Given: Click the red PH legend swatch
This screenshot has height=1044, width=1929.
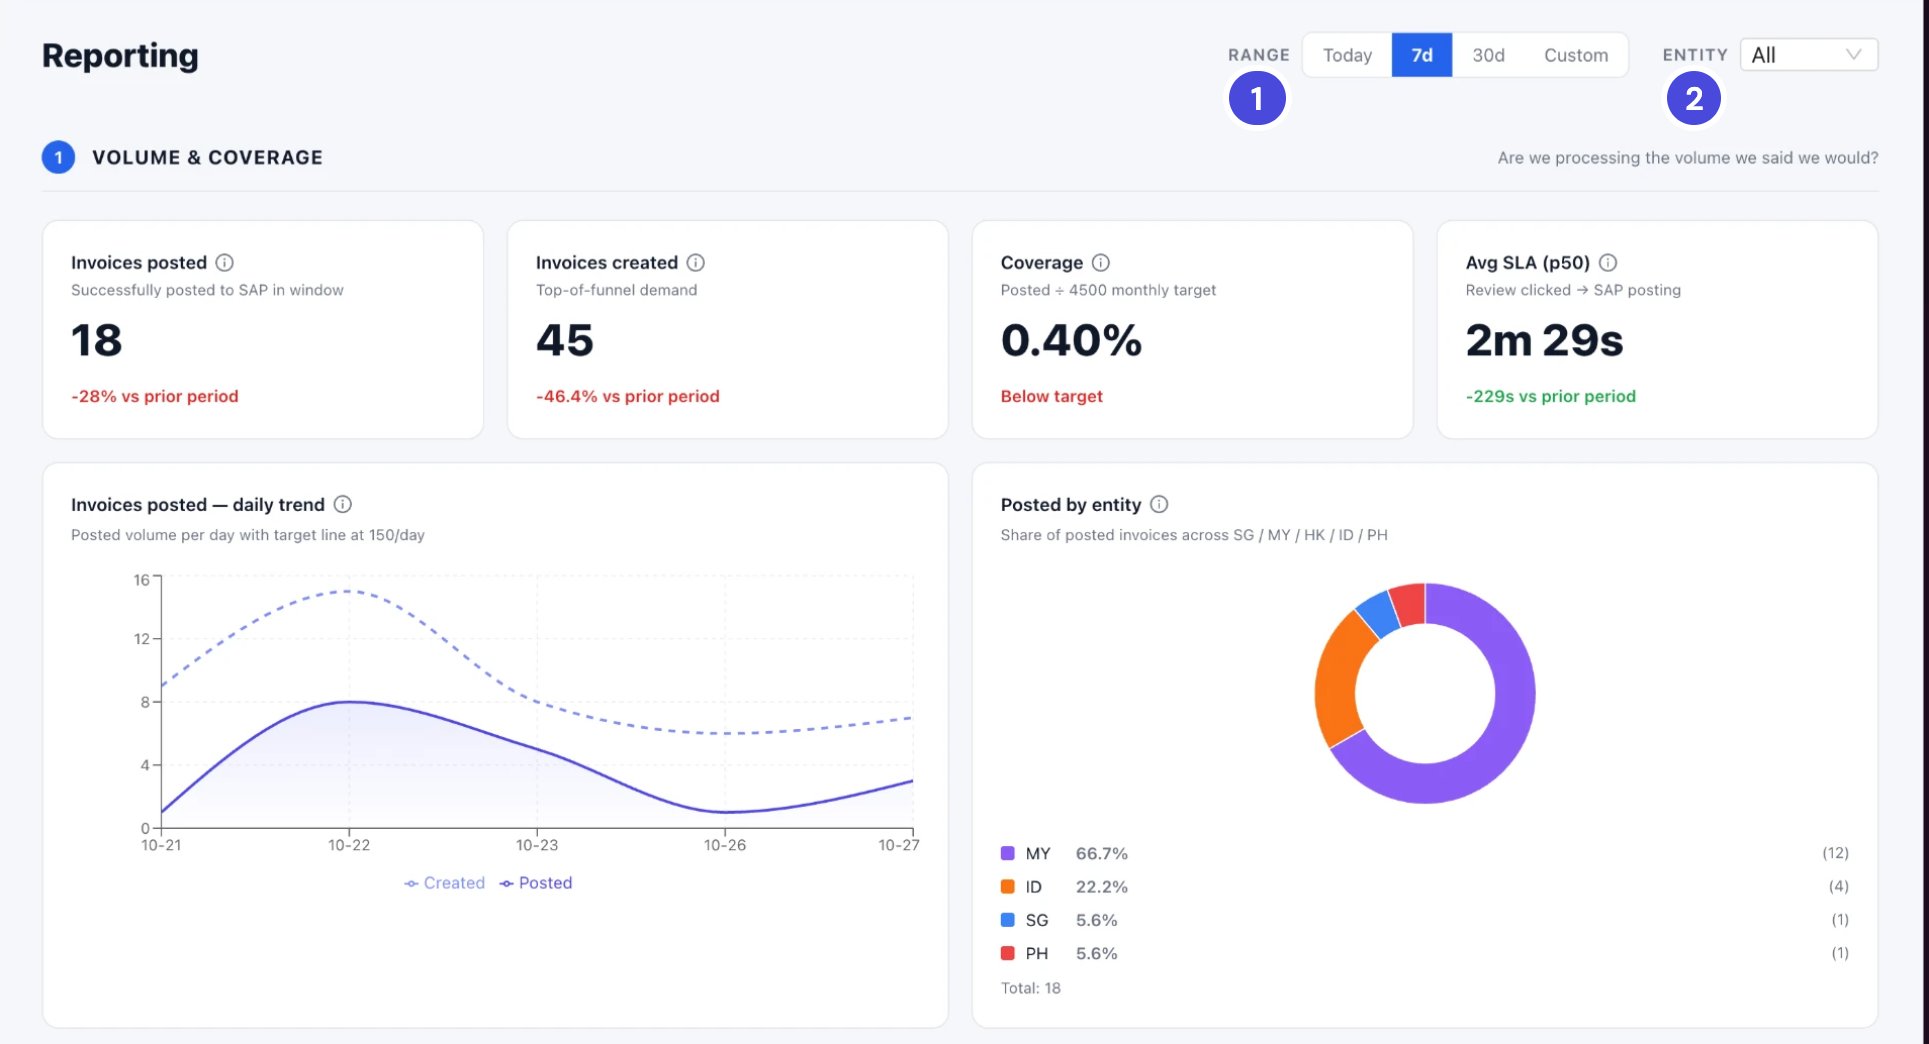Looking at the screenshot, I should pyautogui.click(x=1008, y=953).
